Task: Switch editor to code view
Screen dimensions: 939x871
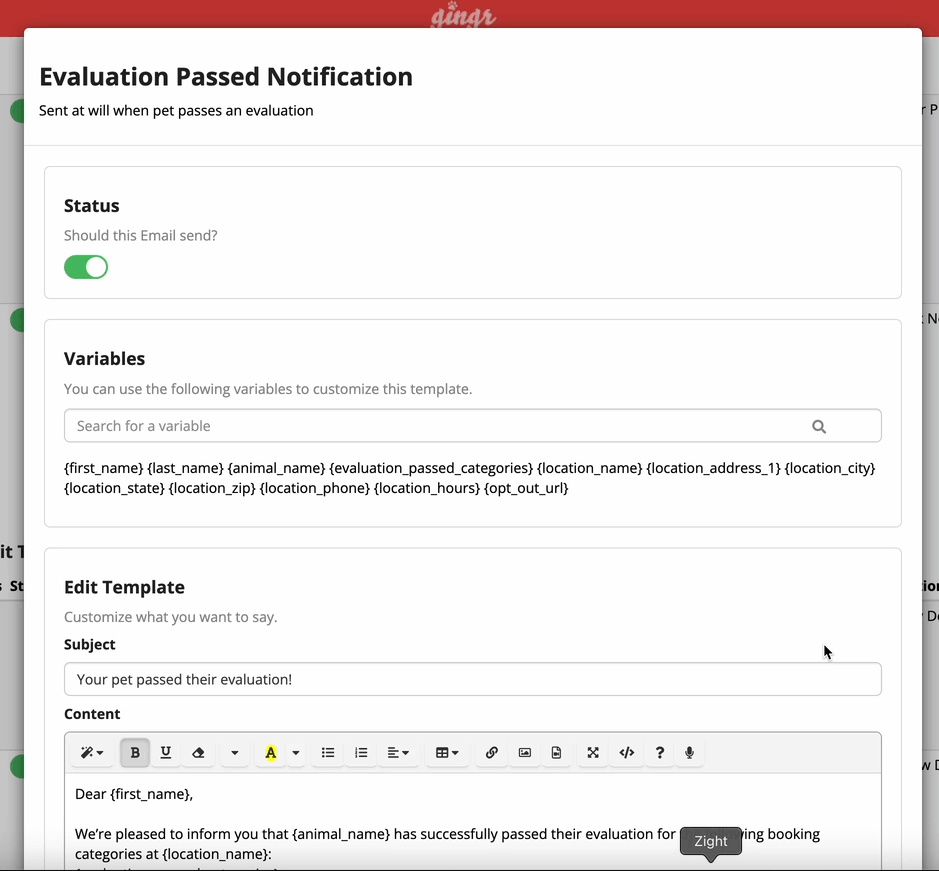Action: click(x=626, y=752)
